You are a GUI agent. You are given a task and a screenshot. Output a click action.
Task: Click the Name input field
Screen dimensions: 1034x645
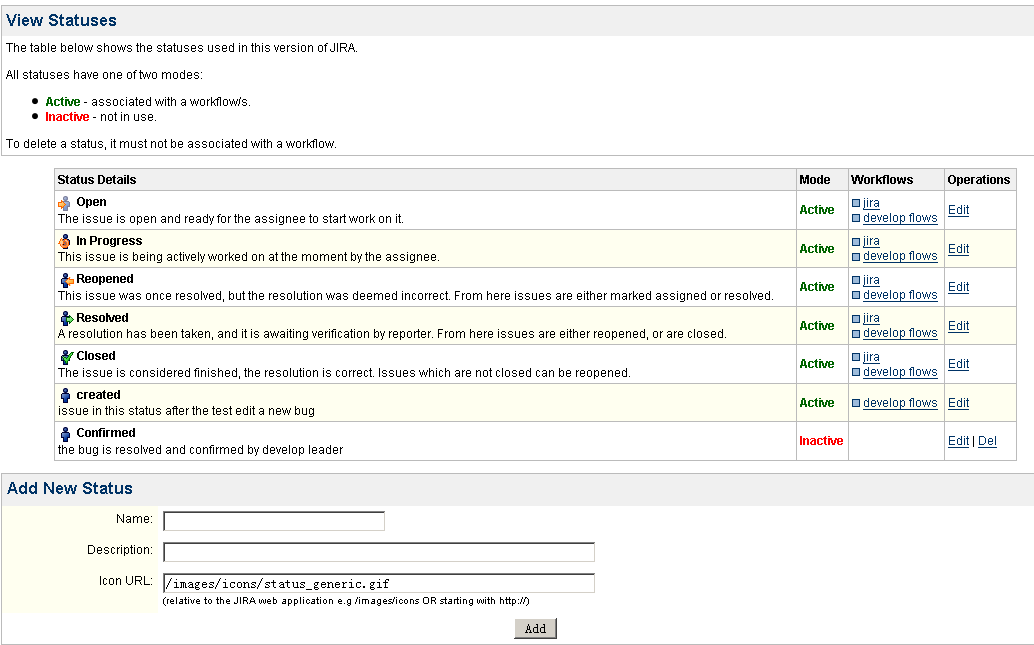[x=274, y=521]
